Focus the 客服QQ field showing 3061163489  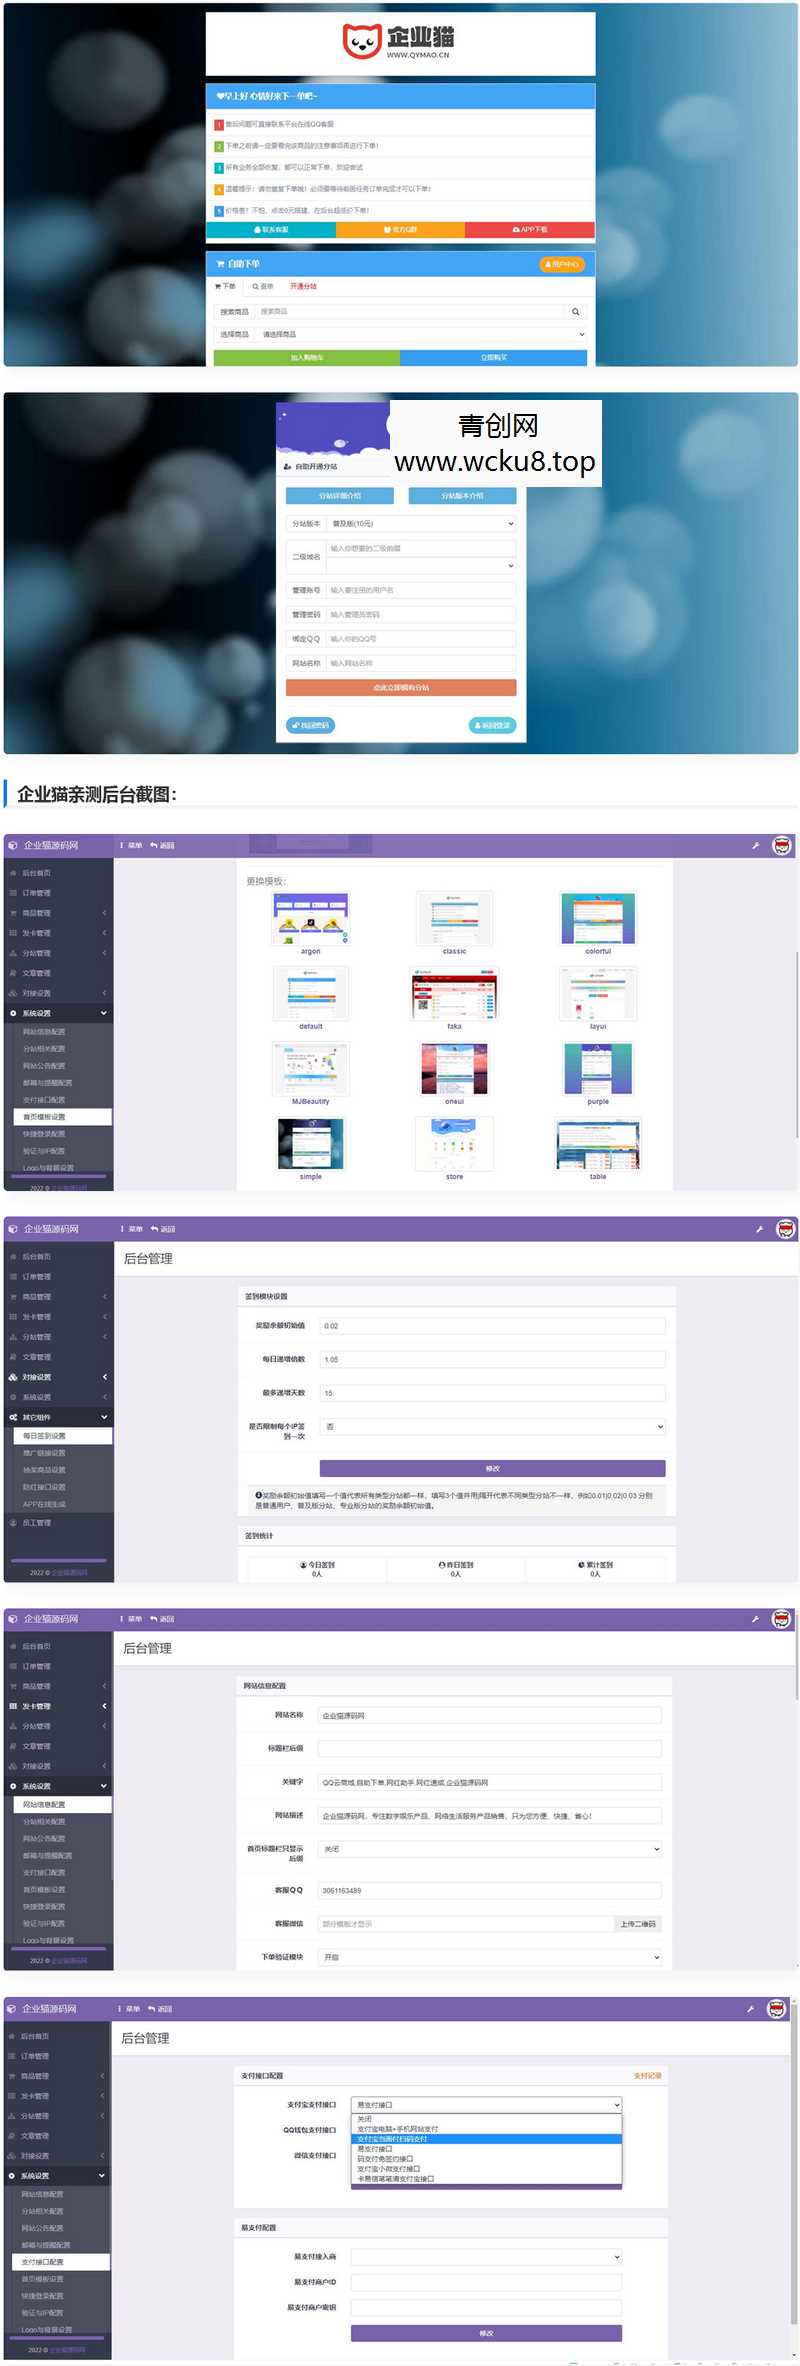[490, 1891]
